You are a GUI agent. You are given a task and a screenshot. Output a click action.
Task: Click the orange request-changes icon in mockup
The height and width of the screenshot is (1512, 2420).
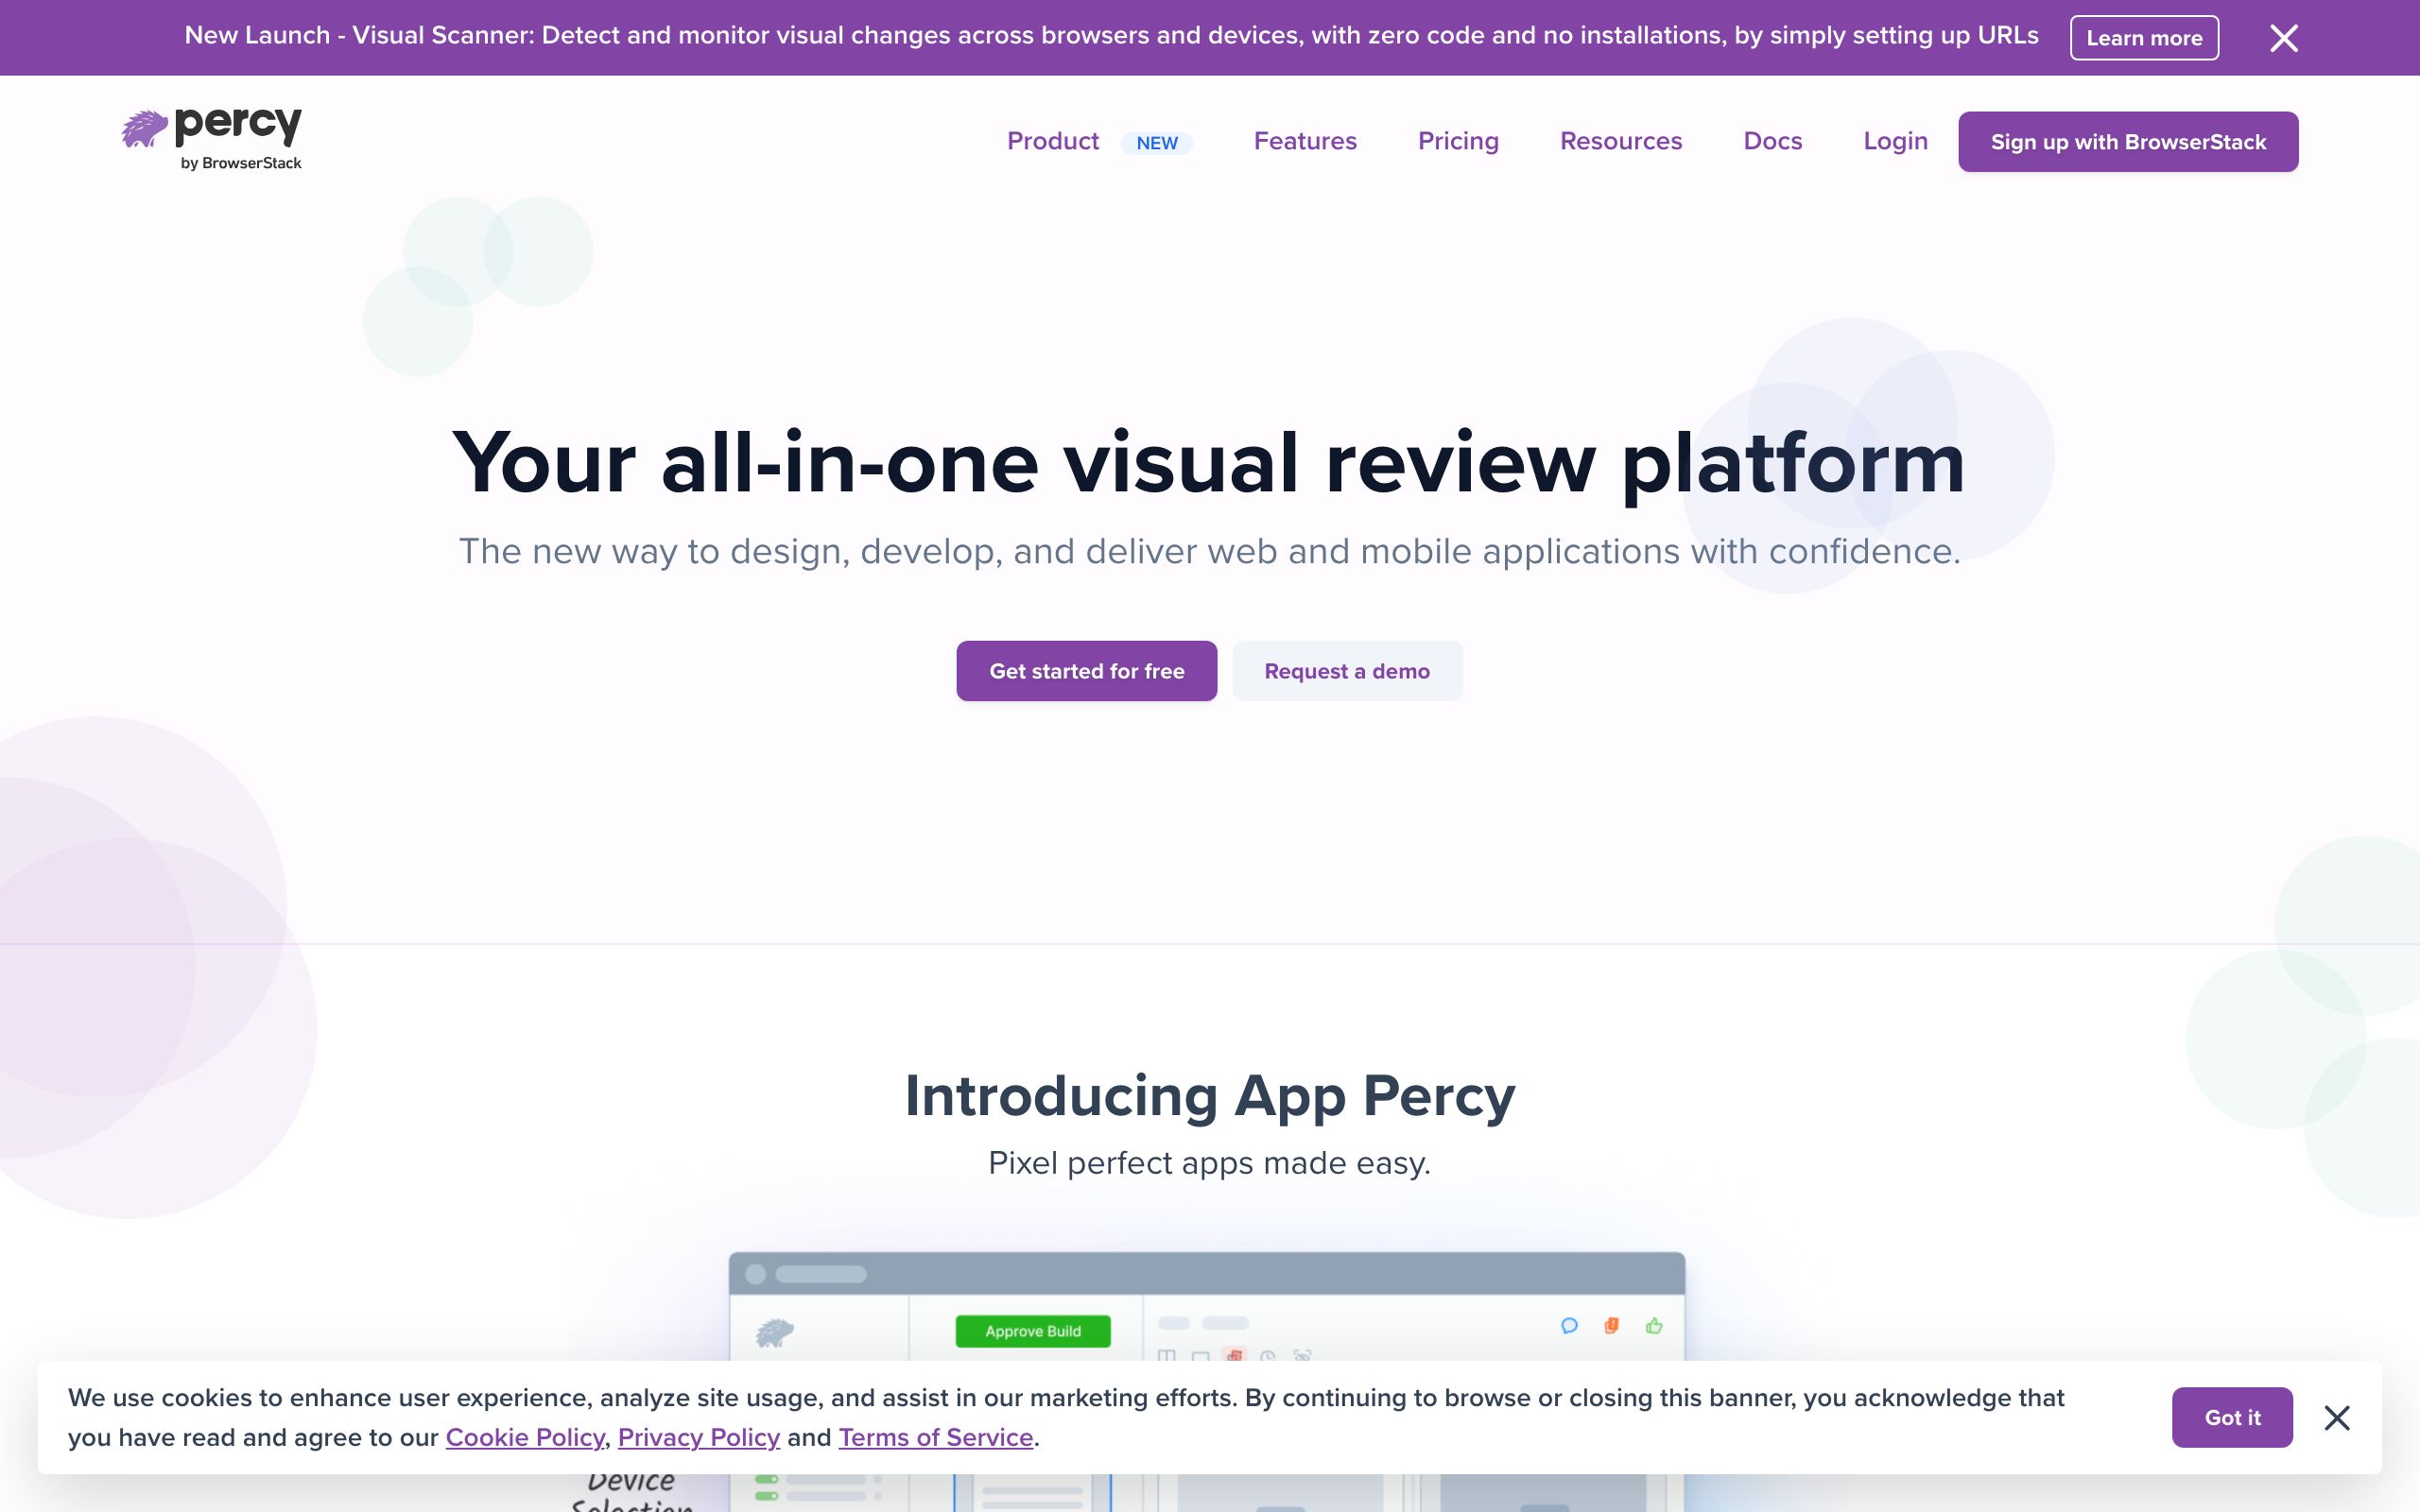click(1611, 1326)
